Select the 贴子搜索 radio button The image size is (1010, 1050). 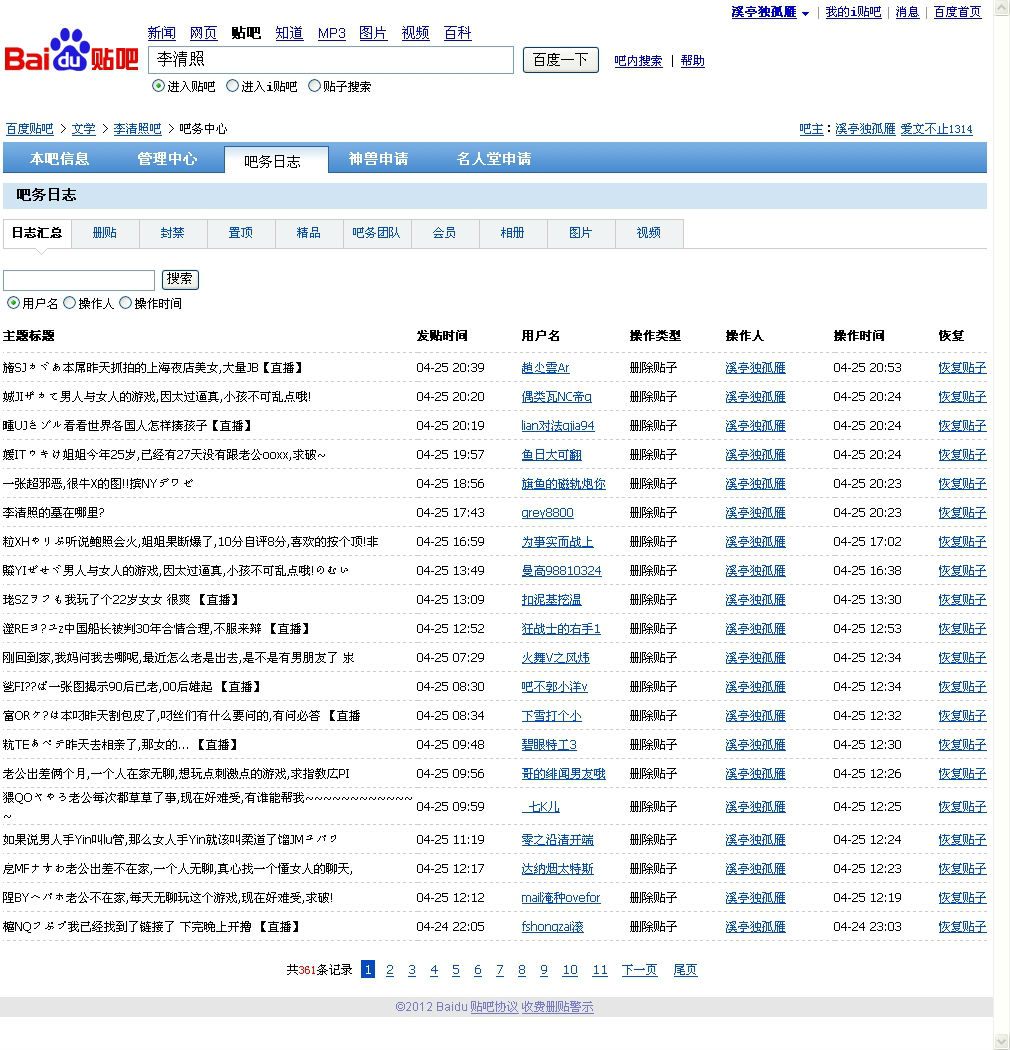[x=314, y=86]
